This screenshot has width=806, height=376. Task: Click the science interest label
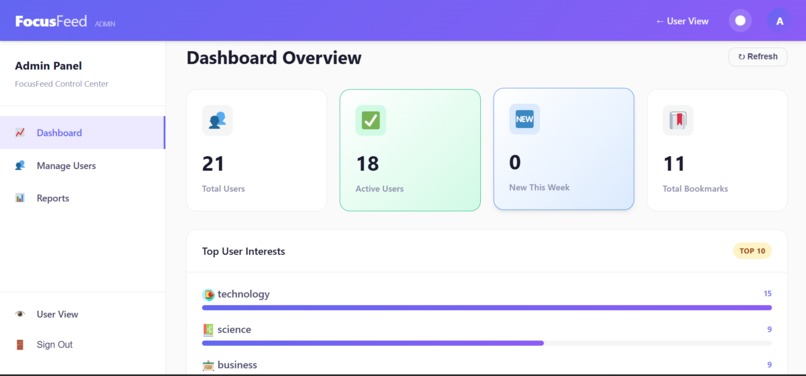pos(234,330)
